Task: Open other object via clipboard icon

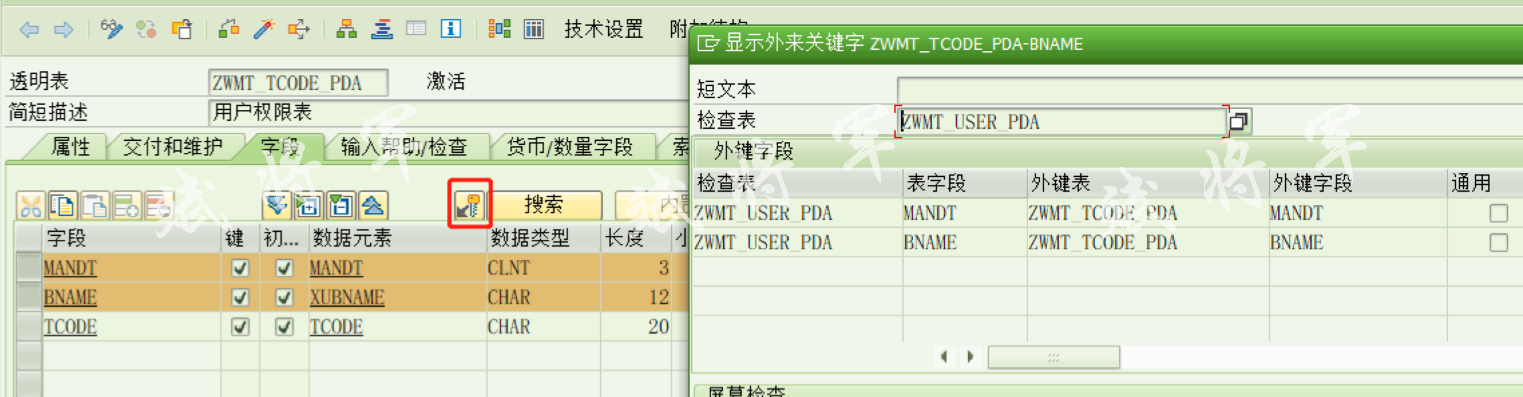Action: click(x=181, y=29)
